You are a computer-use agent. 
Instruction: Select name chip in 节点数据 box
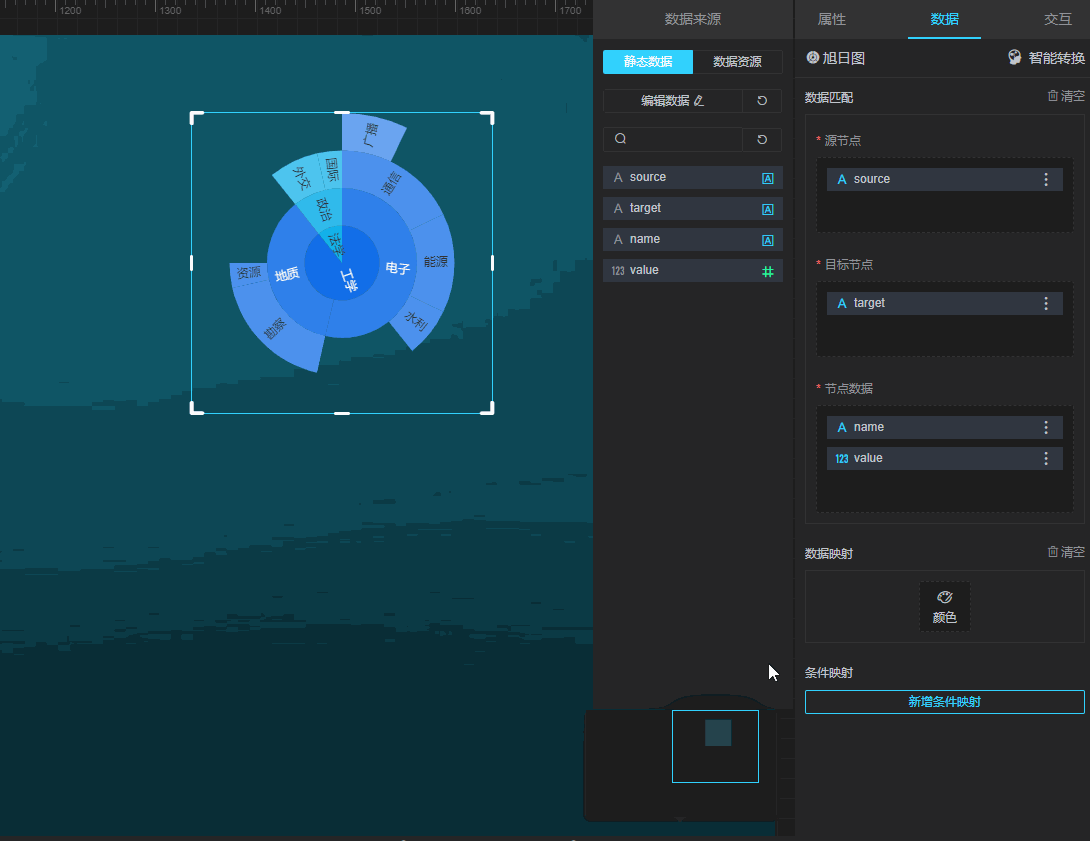[x=944, y=427]
